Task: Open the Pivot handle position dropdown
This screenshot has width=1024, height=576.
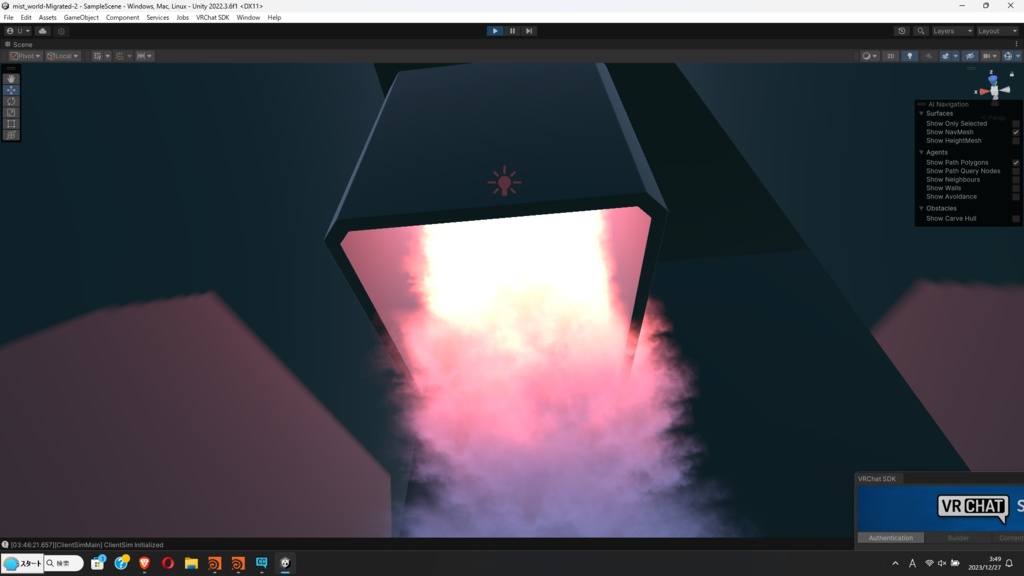Action: [25, 56]
